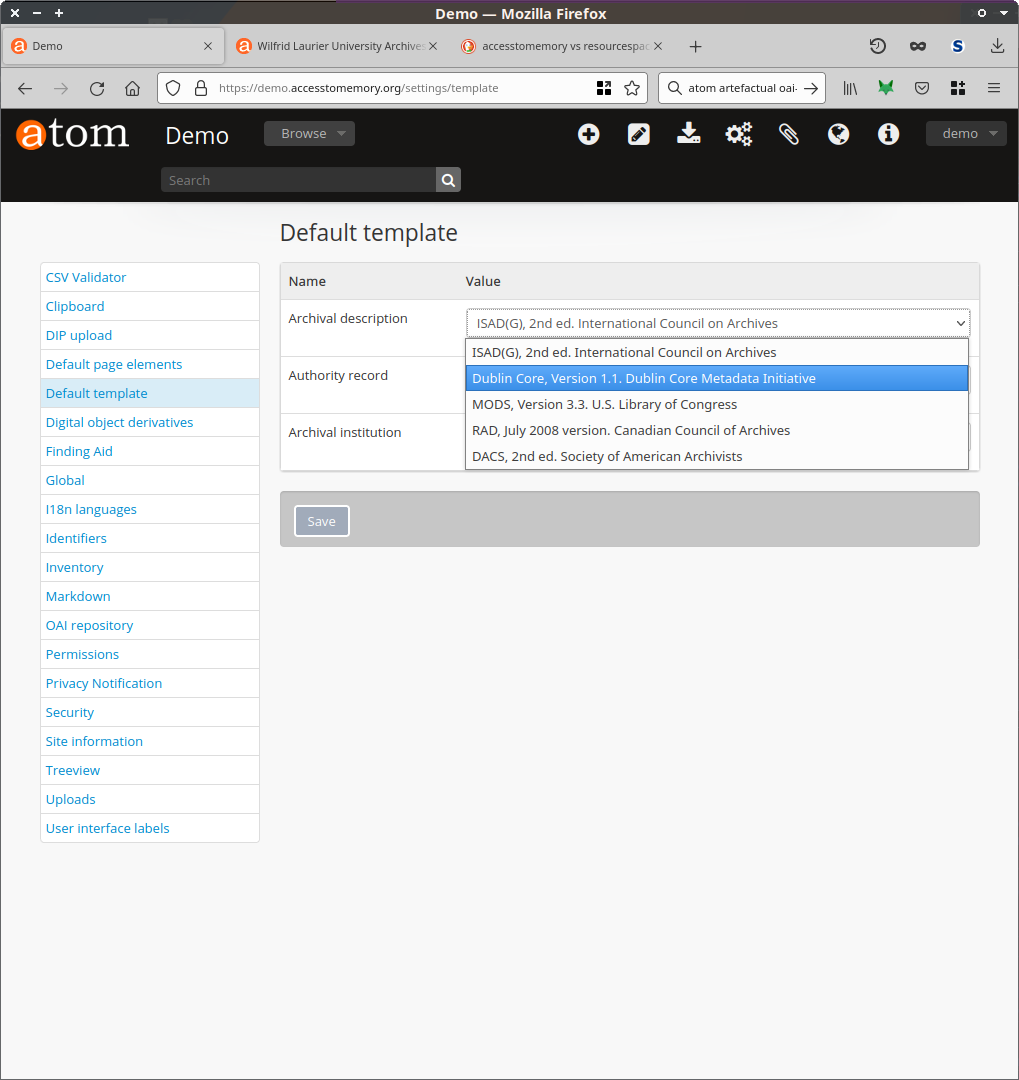Viewport: 1019px width, 1080px height.
Task: Click the search magnifier button
Action: (448, 180)
